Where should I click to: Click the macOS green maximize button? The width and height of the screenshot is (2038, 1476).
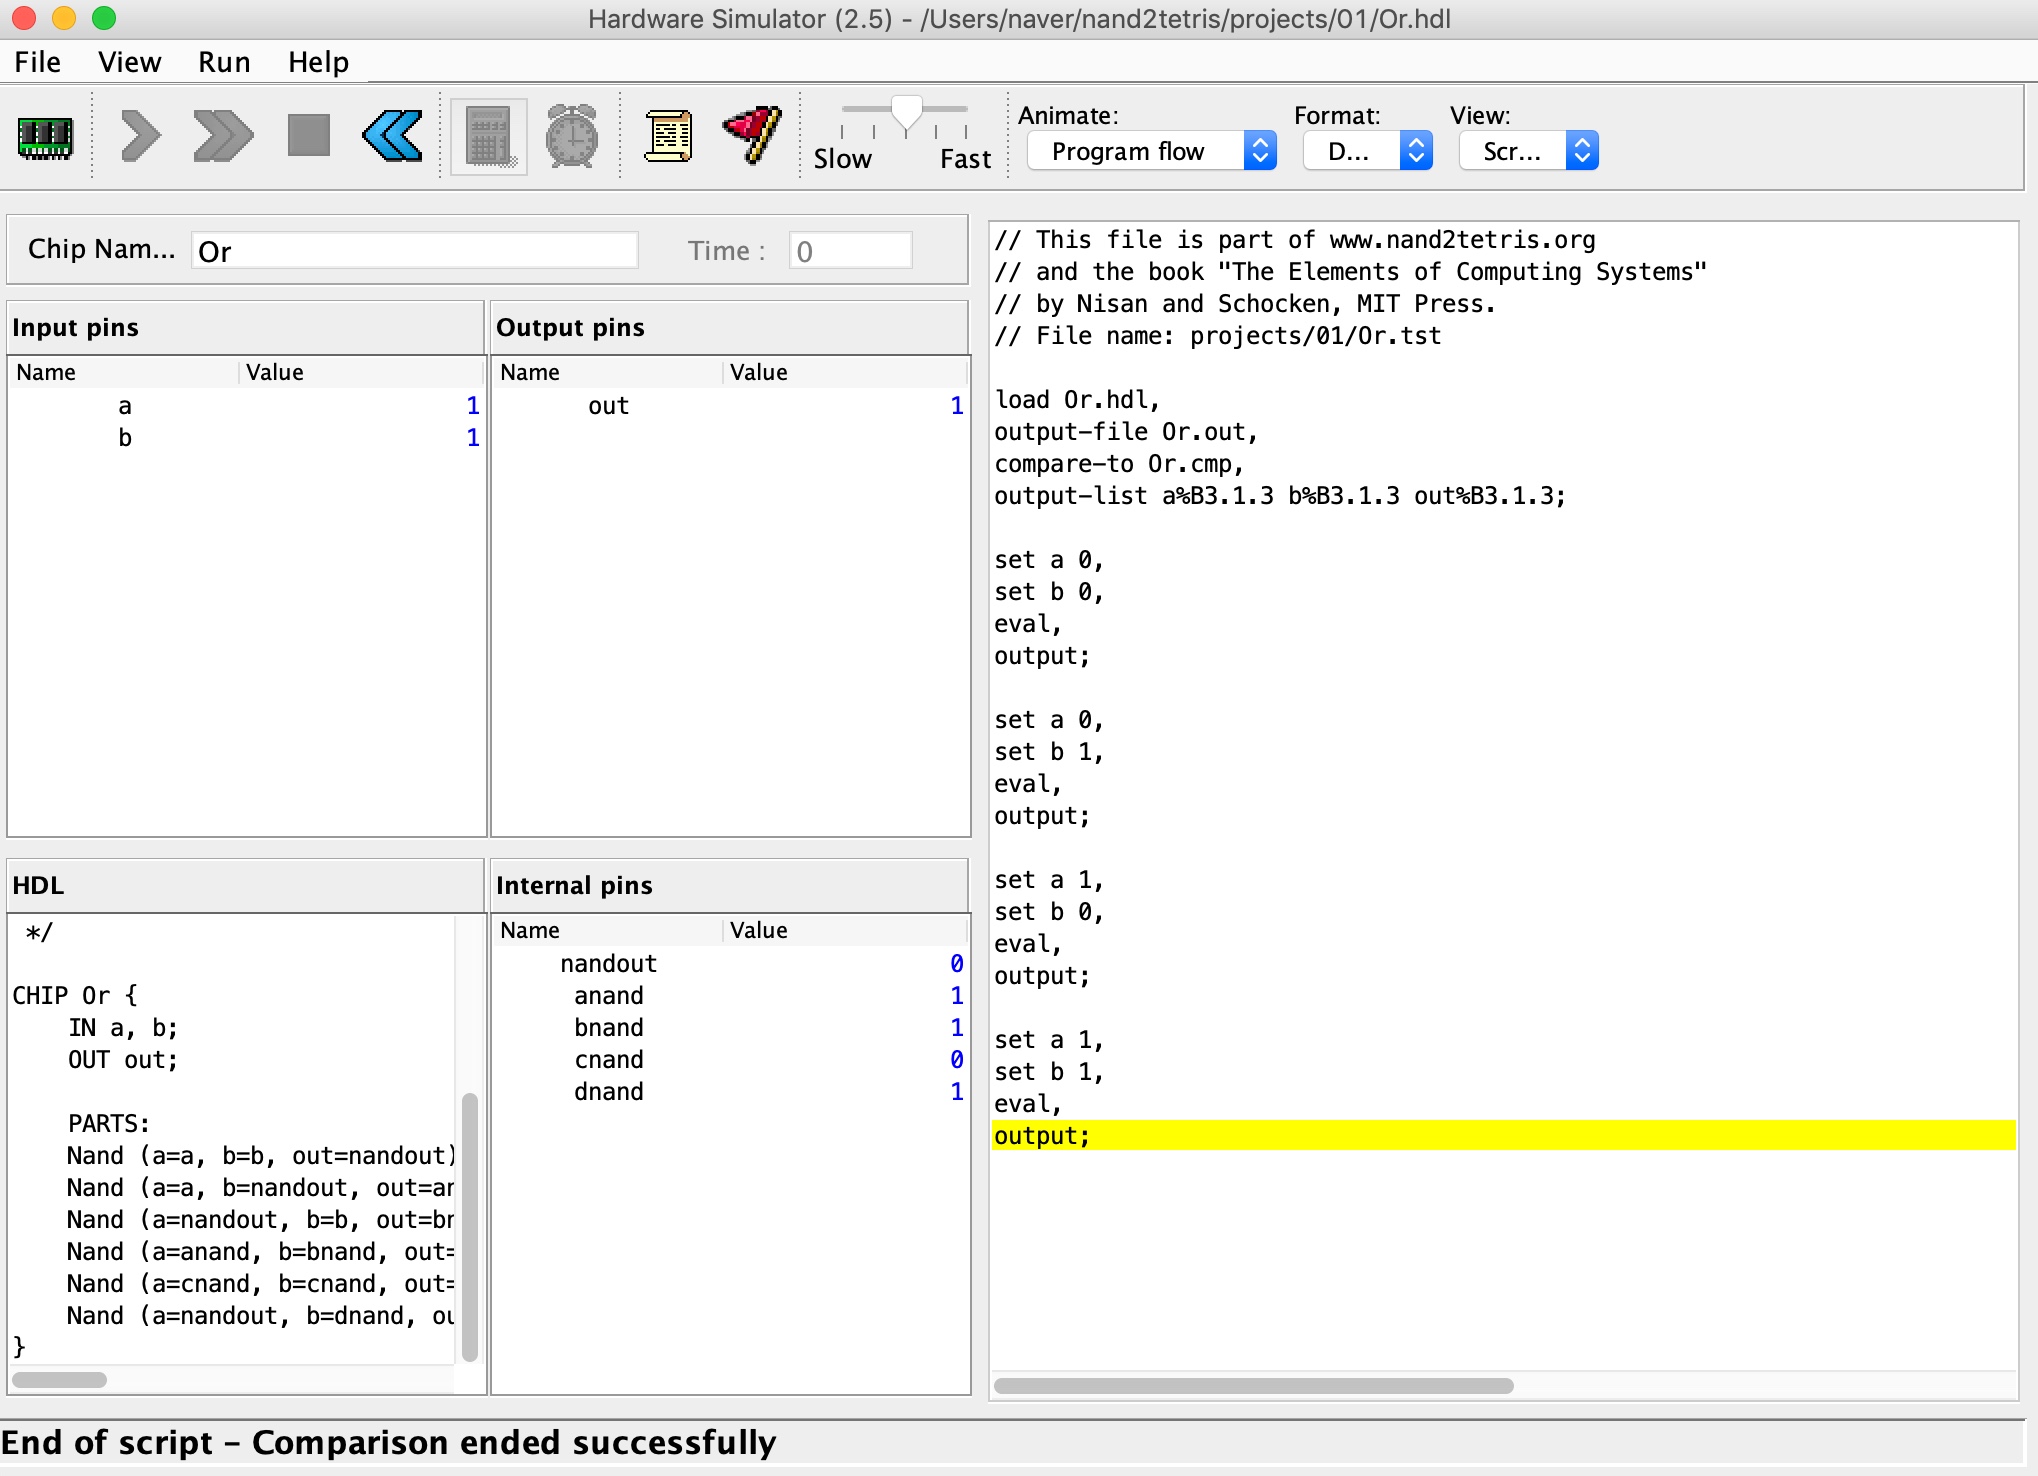(104, 18)
